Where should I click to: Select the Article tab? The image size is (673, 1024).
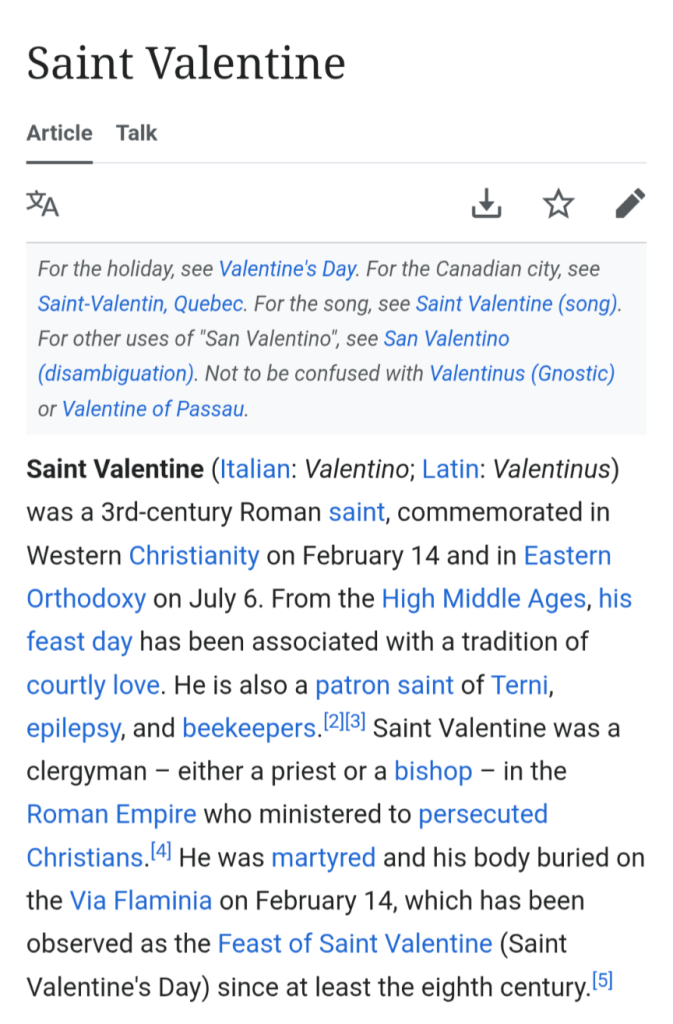59,133
